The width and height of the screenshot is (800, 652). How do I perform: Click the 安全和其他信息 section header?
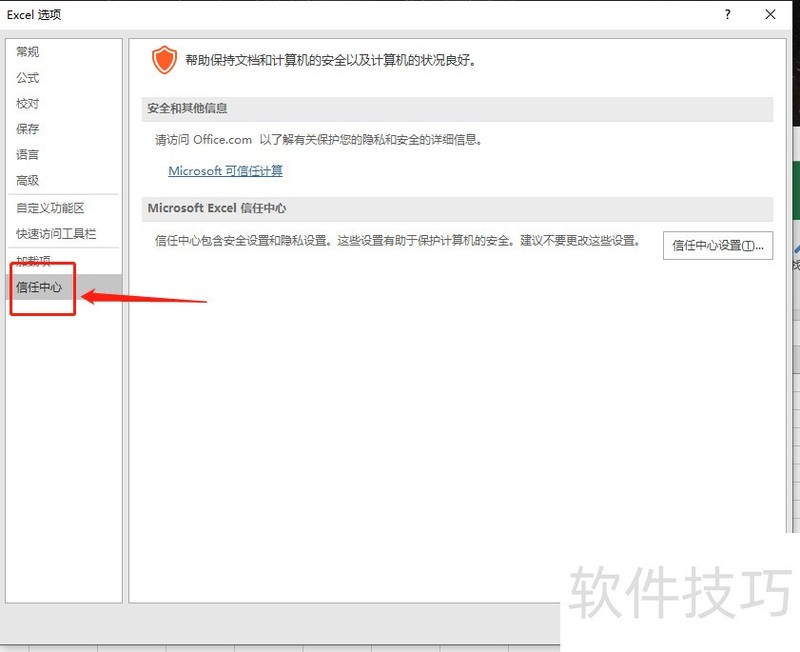click(188, 109)
